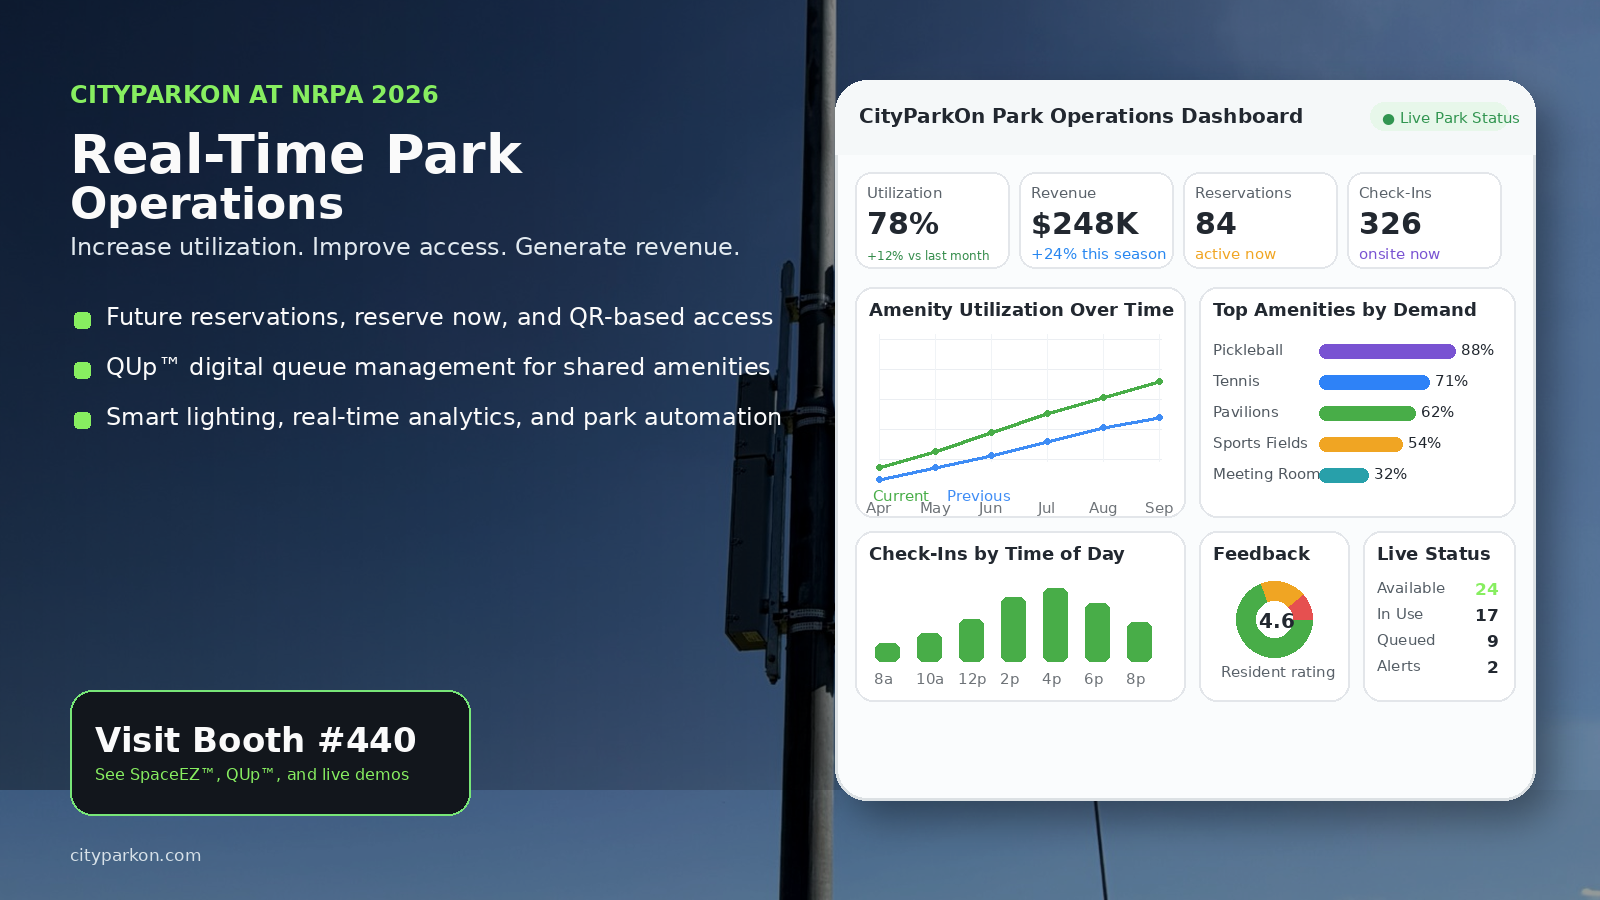The image size is (1600, 900).
Task: Click the Pavilions green demand bar
Action: pos(1367,413)
